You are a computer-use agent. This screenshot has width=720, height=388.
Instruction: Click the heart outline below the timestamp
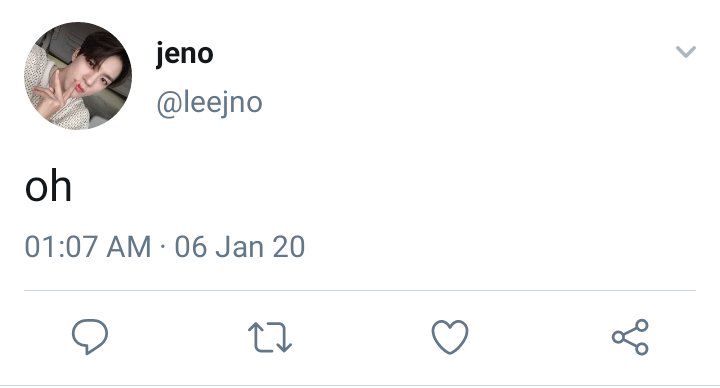(450, 337)
